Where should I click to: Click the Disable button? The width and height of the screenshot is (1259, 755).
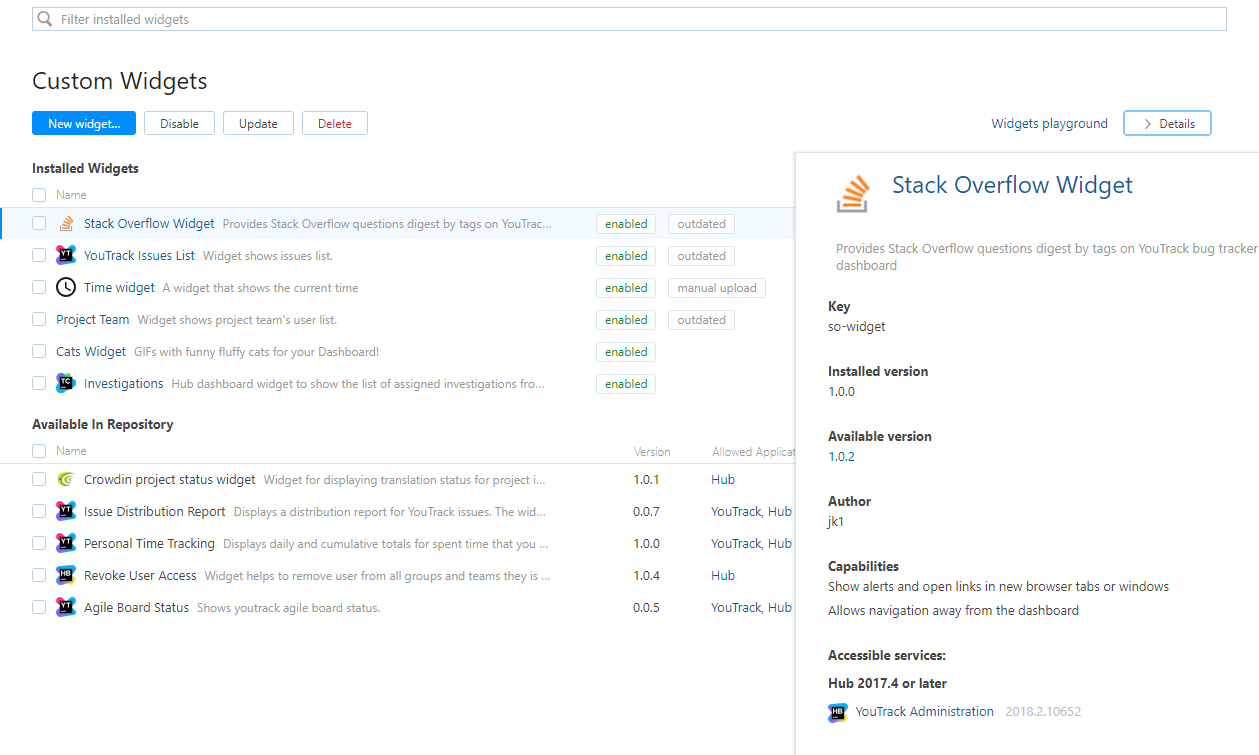(x=179, y=124)
